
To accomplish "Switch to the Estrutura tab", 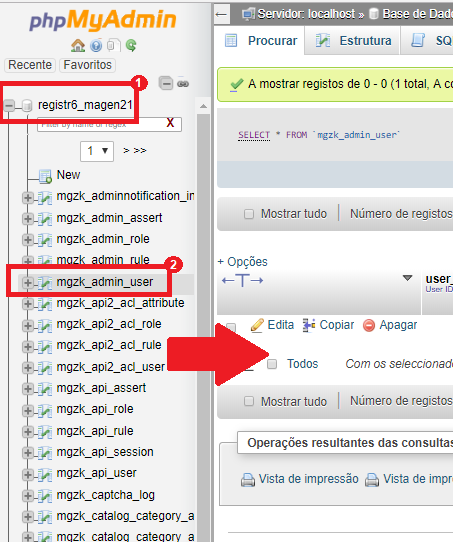I will pyautogui.click(x=352, y=40).
